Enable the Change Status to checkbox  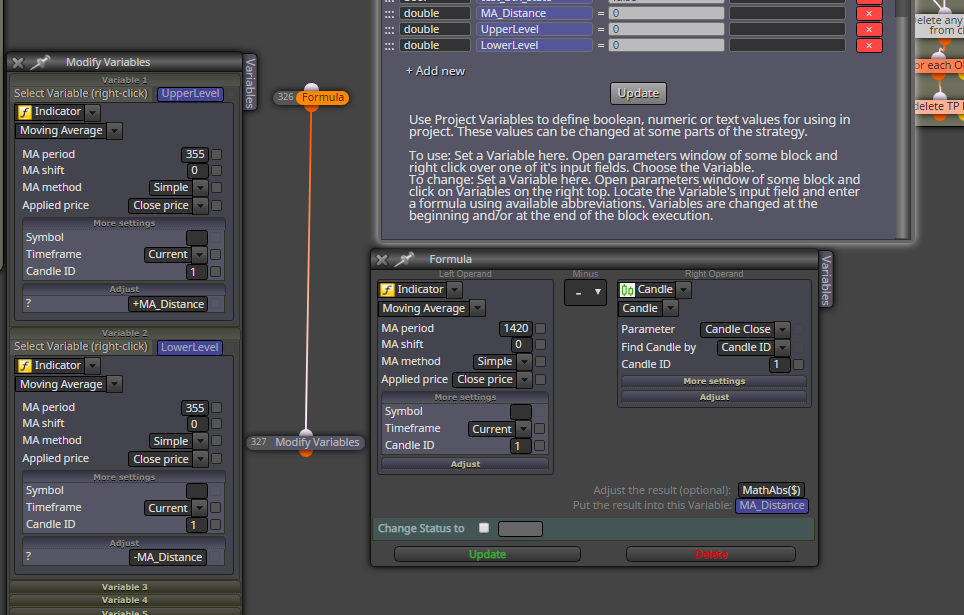pos(484,528)
